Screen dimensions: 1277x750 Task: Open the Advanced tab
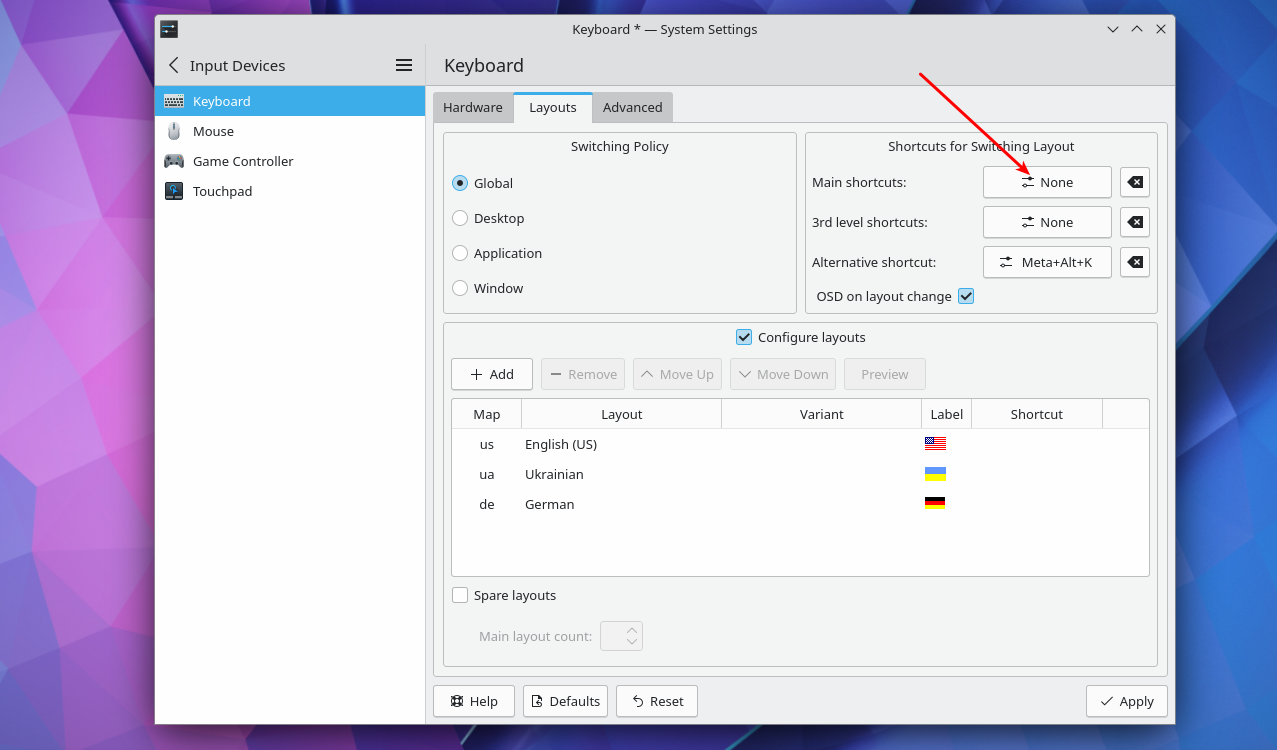click(x=632, y=107)
